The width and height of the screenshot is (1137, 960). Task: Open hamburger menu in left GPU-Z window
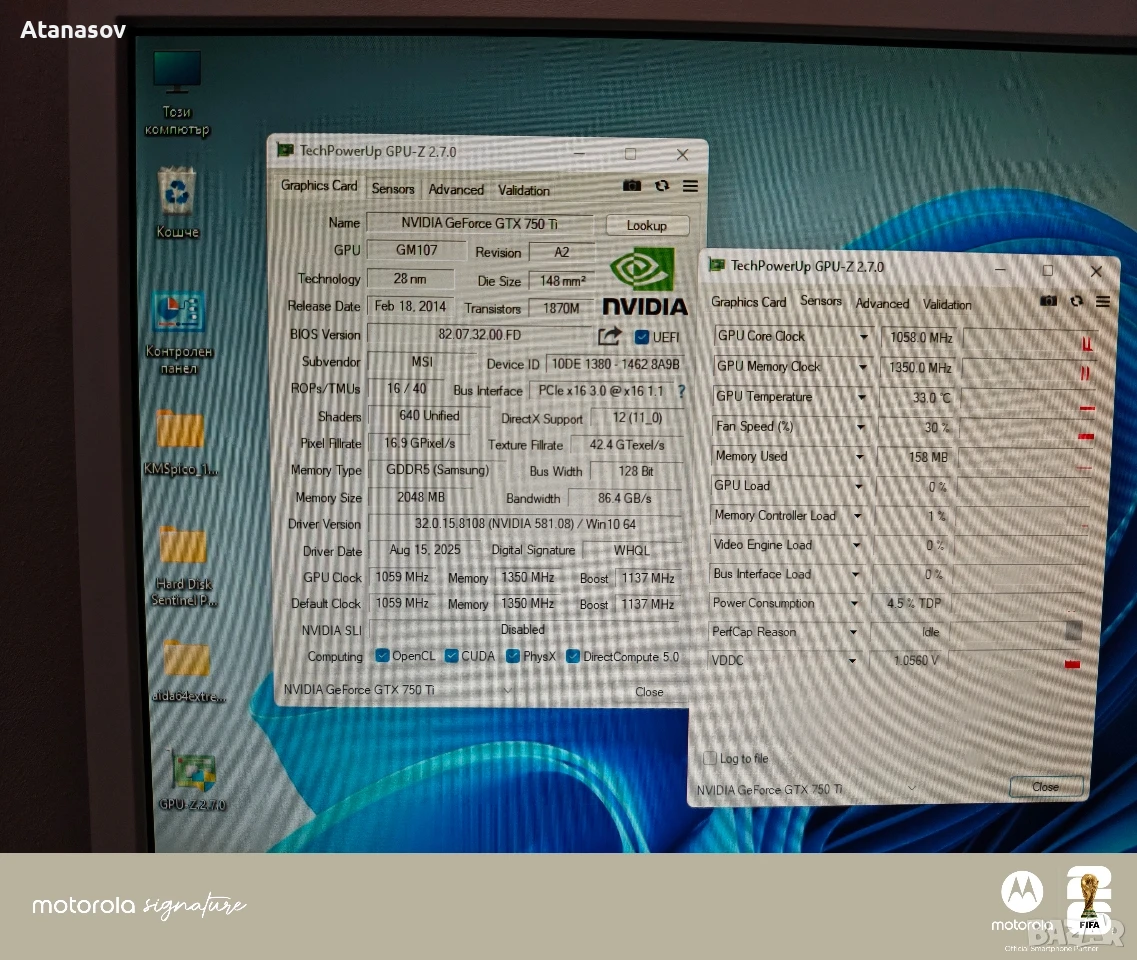click(690, 186)
